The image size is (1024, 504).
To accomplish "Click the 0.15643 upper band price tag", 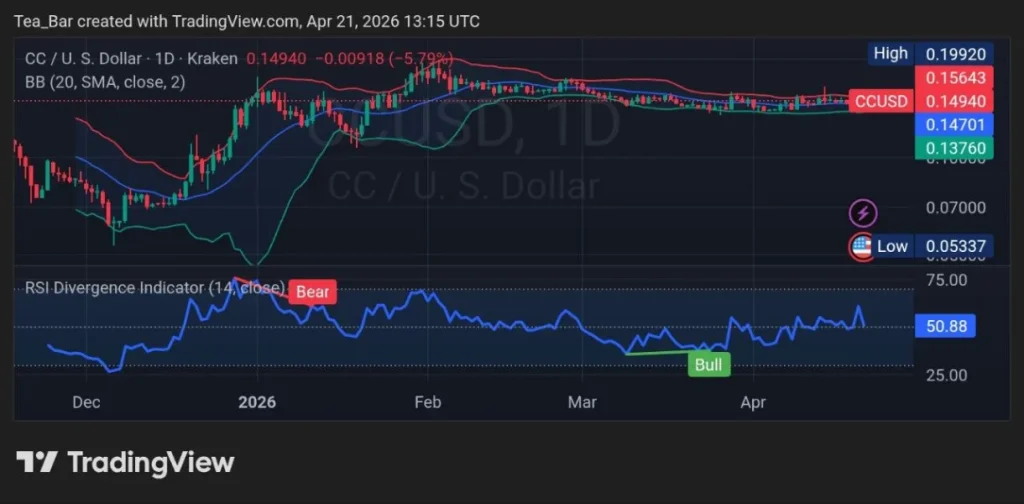I will (943, 78).
